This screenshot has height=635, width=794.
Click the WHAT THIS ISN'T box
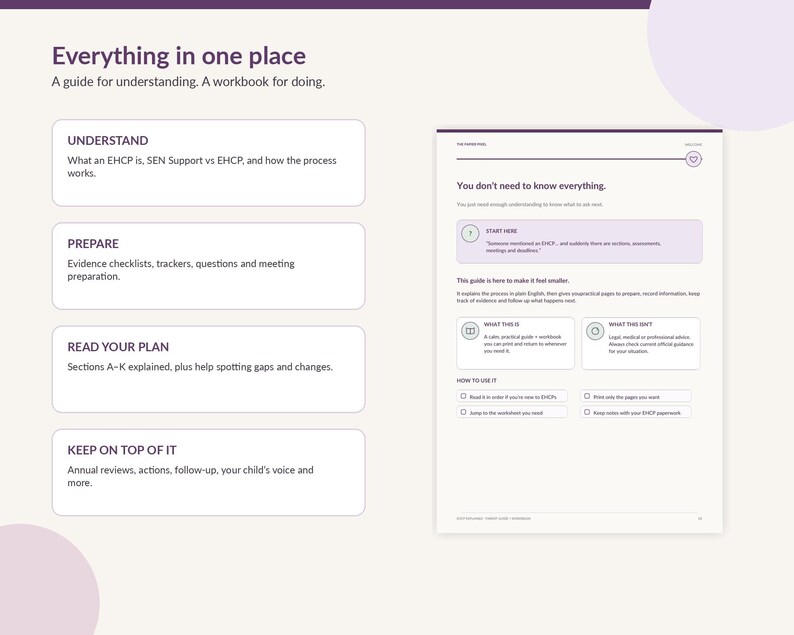click(641, 343)
